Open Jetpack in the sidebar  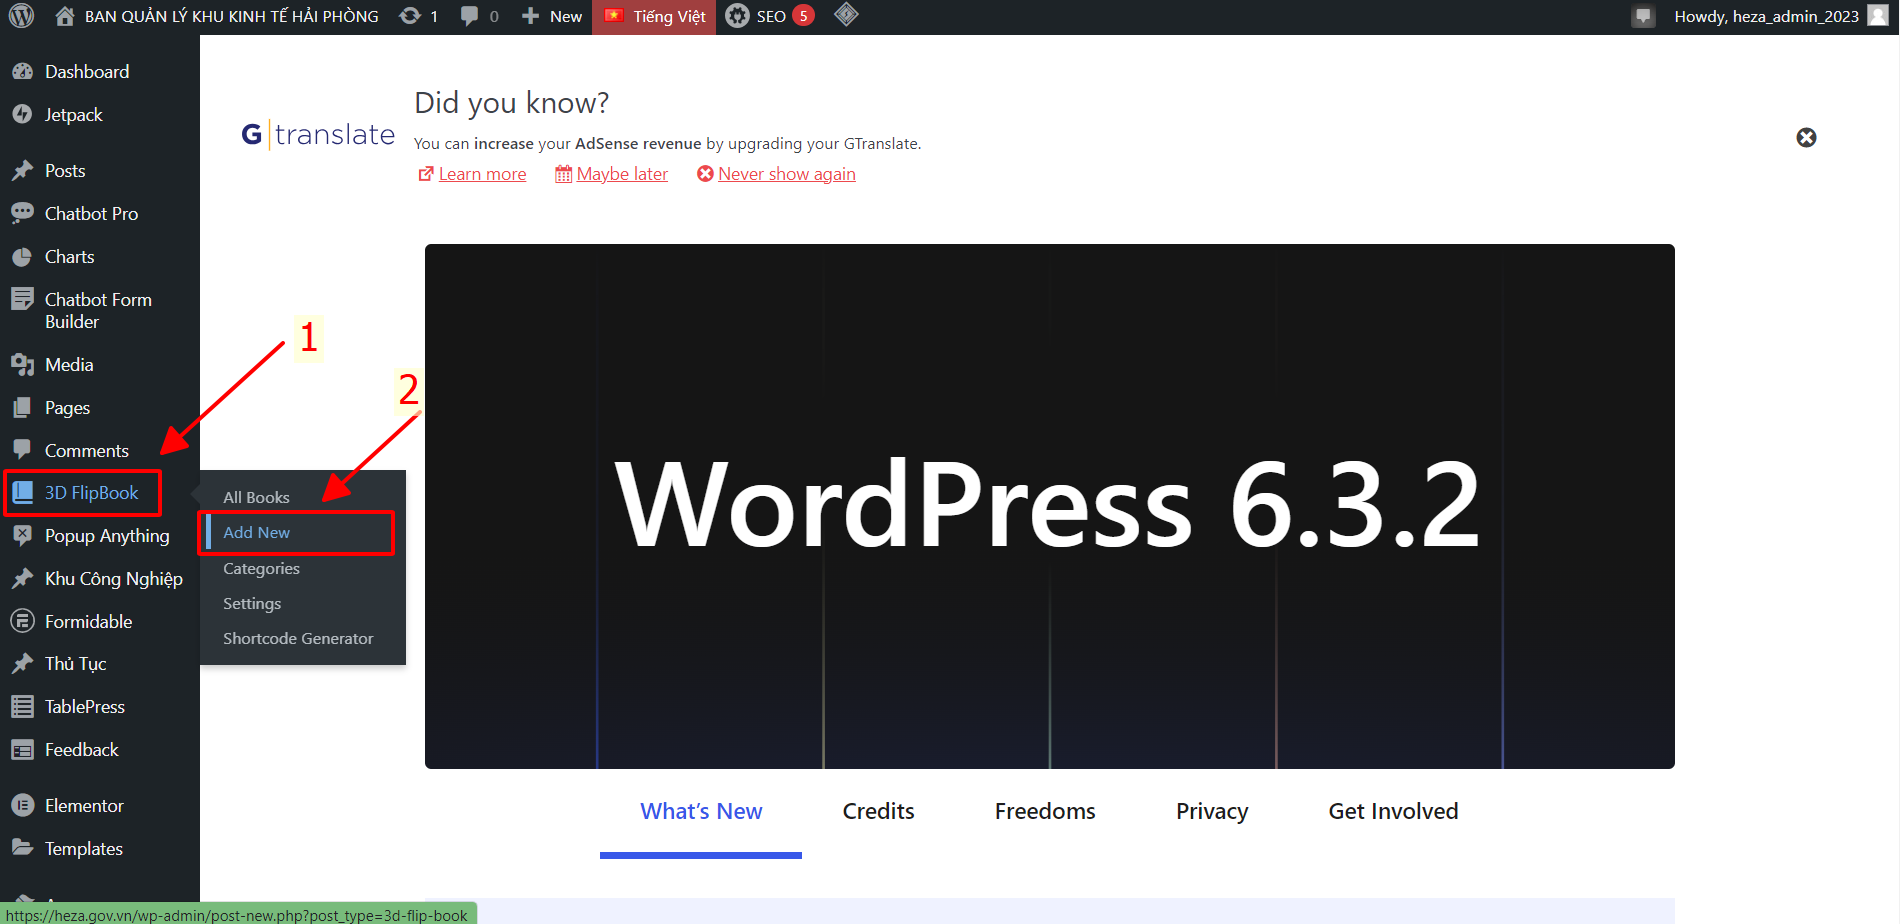click(x=73, y=115)
